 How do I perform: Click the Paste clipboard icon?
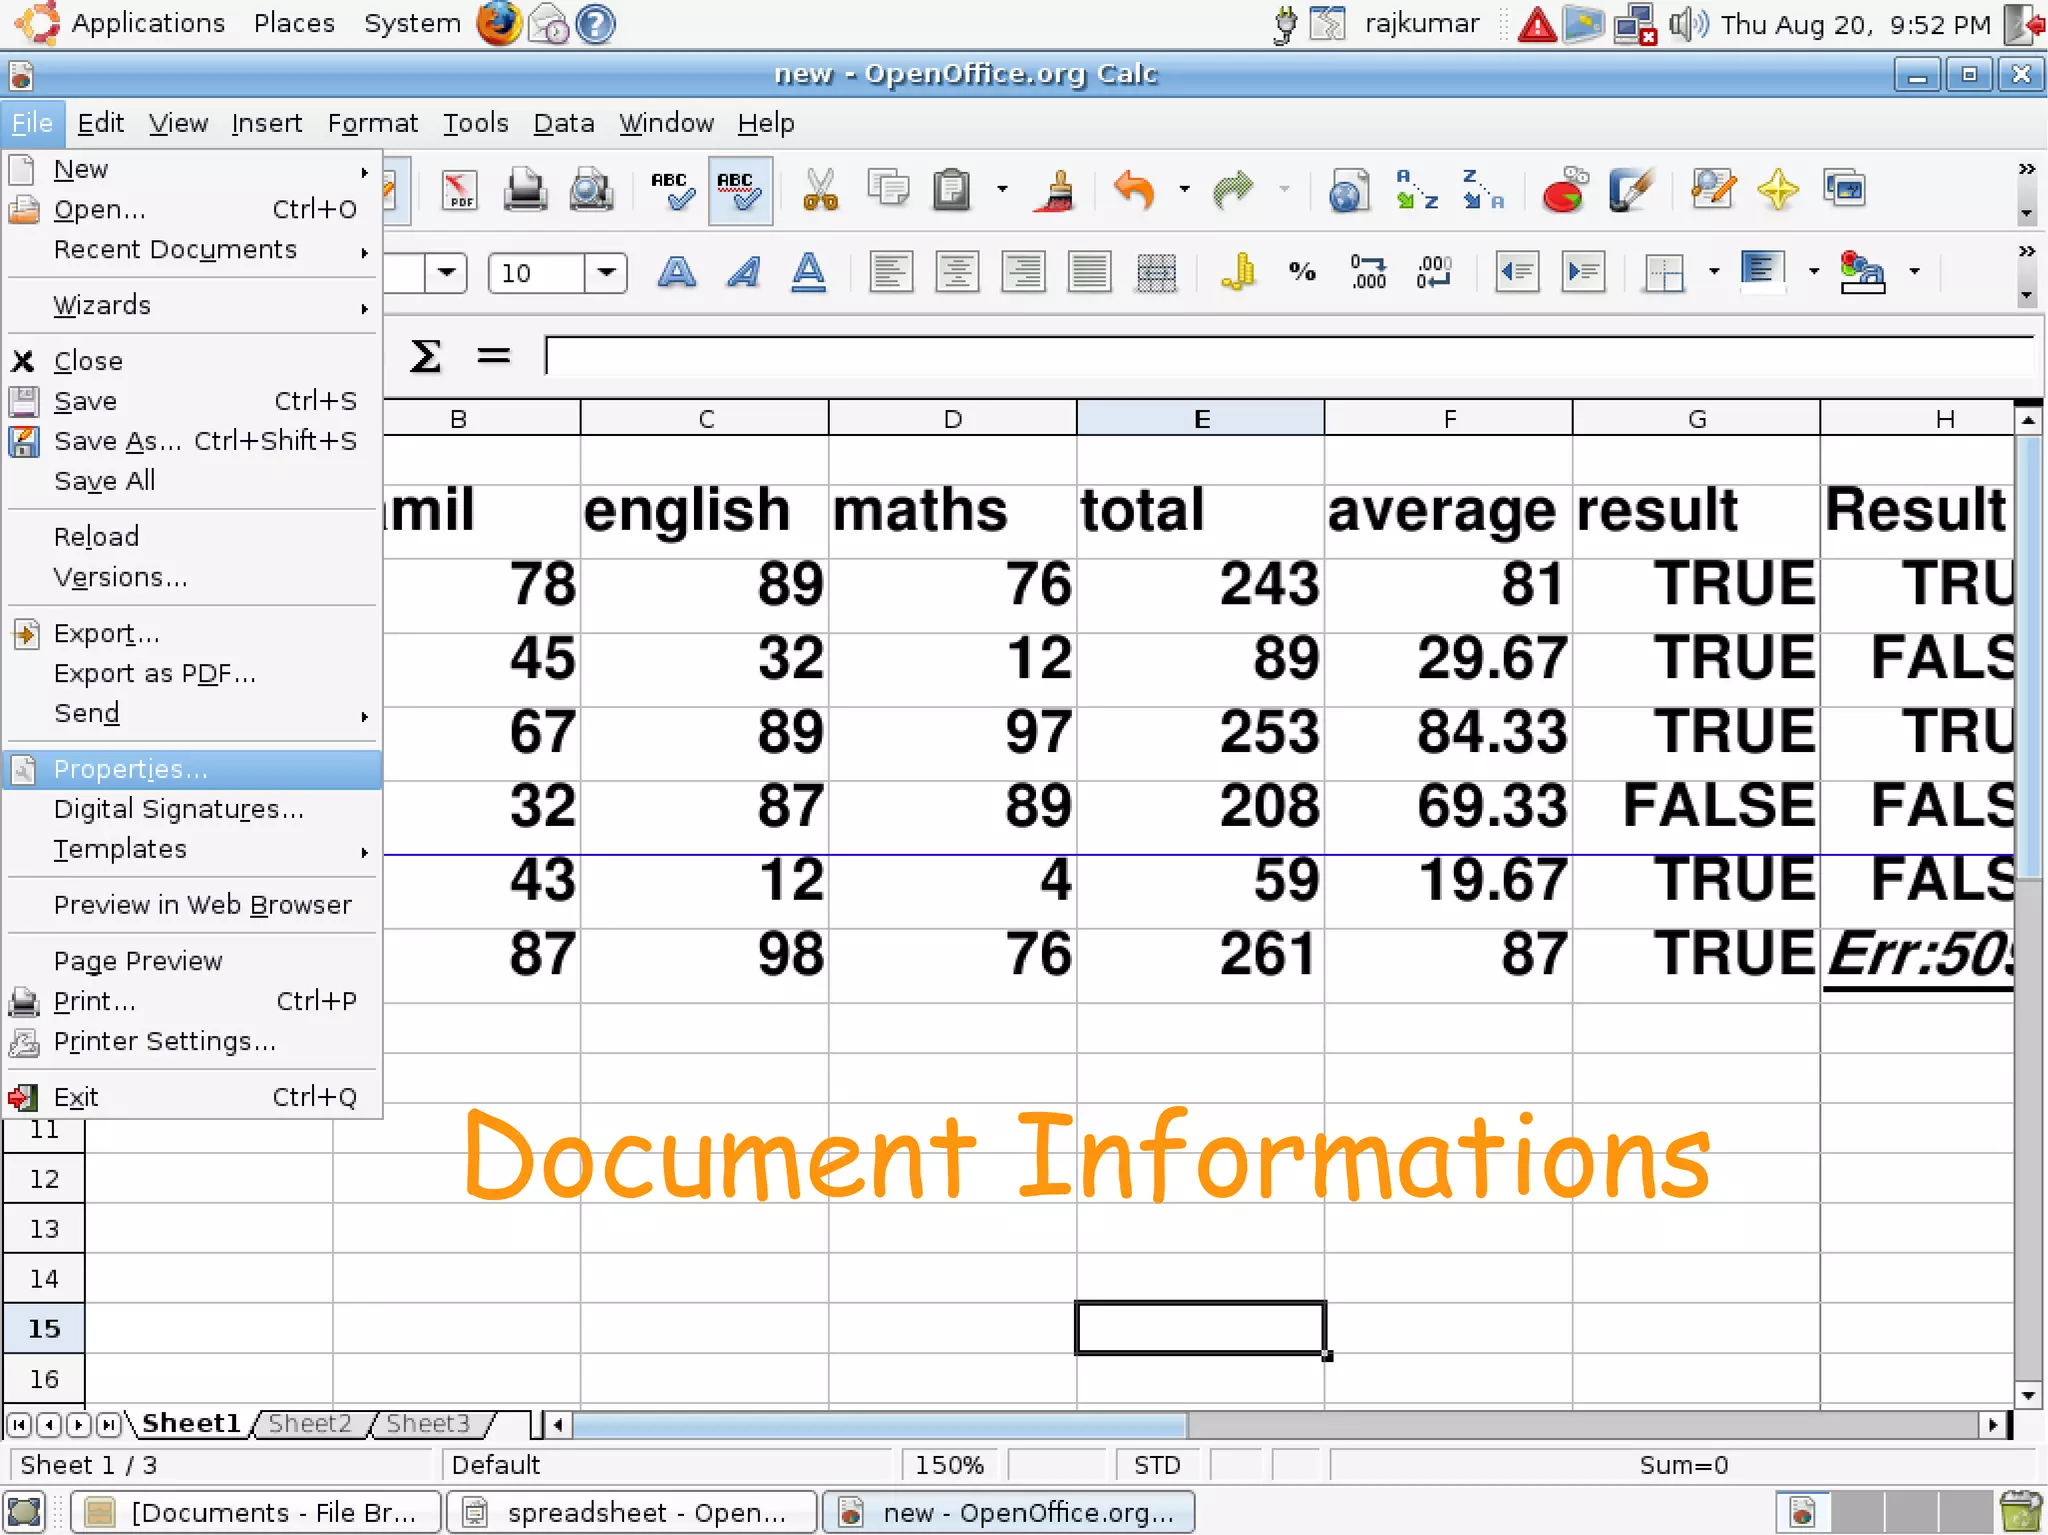[952, 190]
